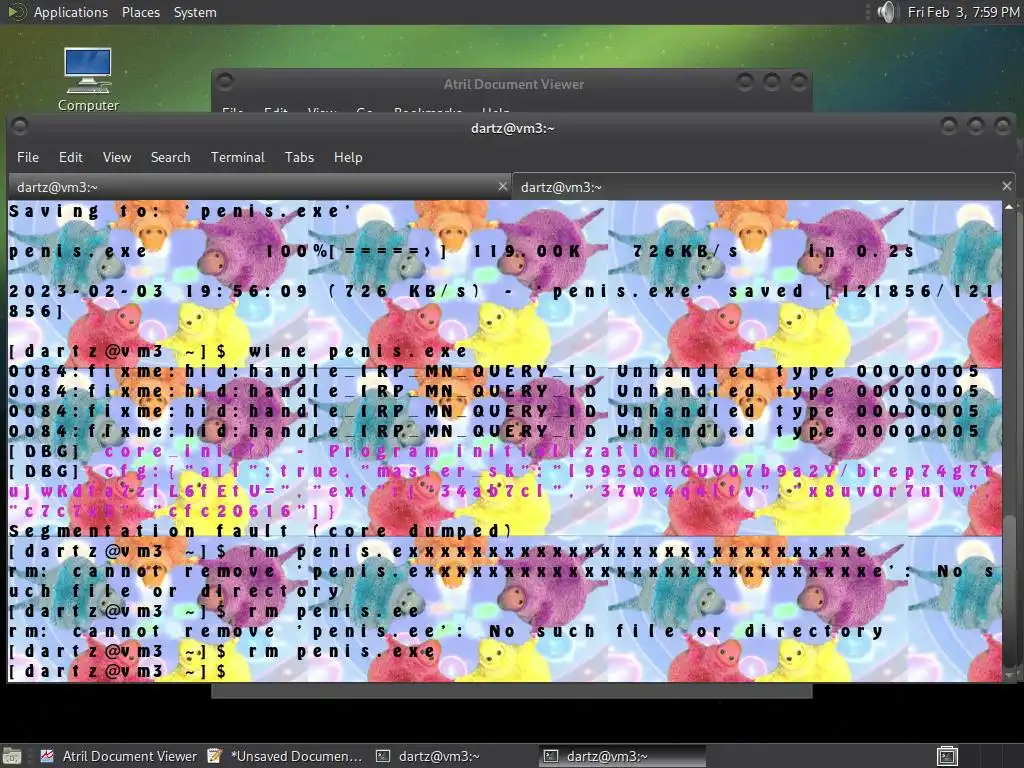
Task: Open the Terminal menu in menu bar
Action: [x=238, y=157]
